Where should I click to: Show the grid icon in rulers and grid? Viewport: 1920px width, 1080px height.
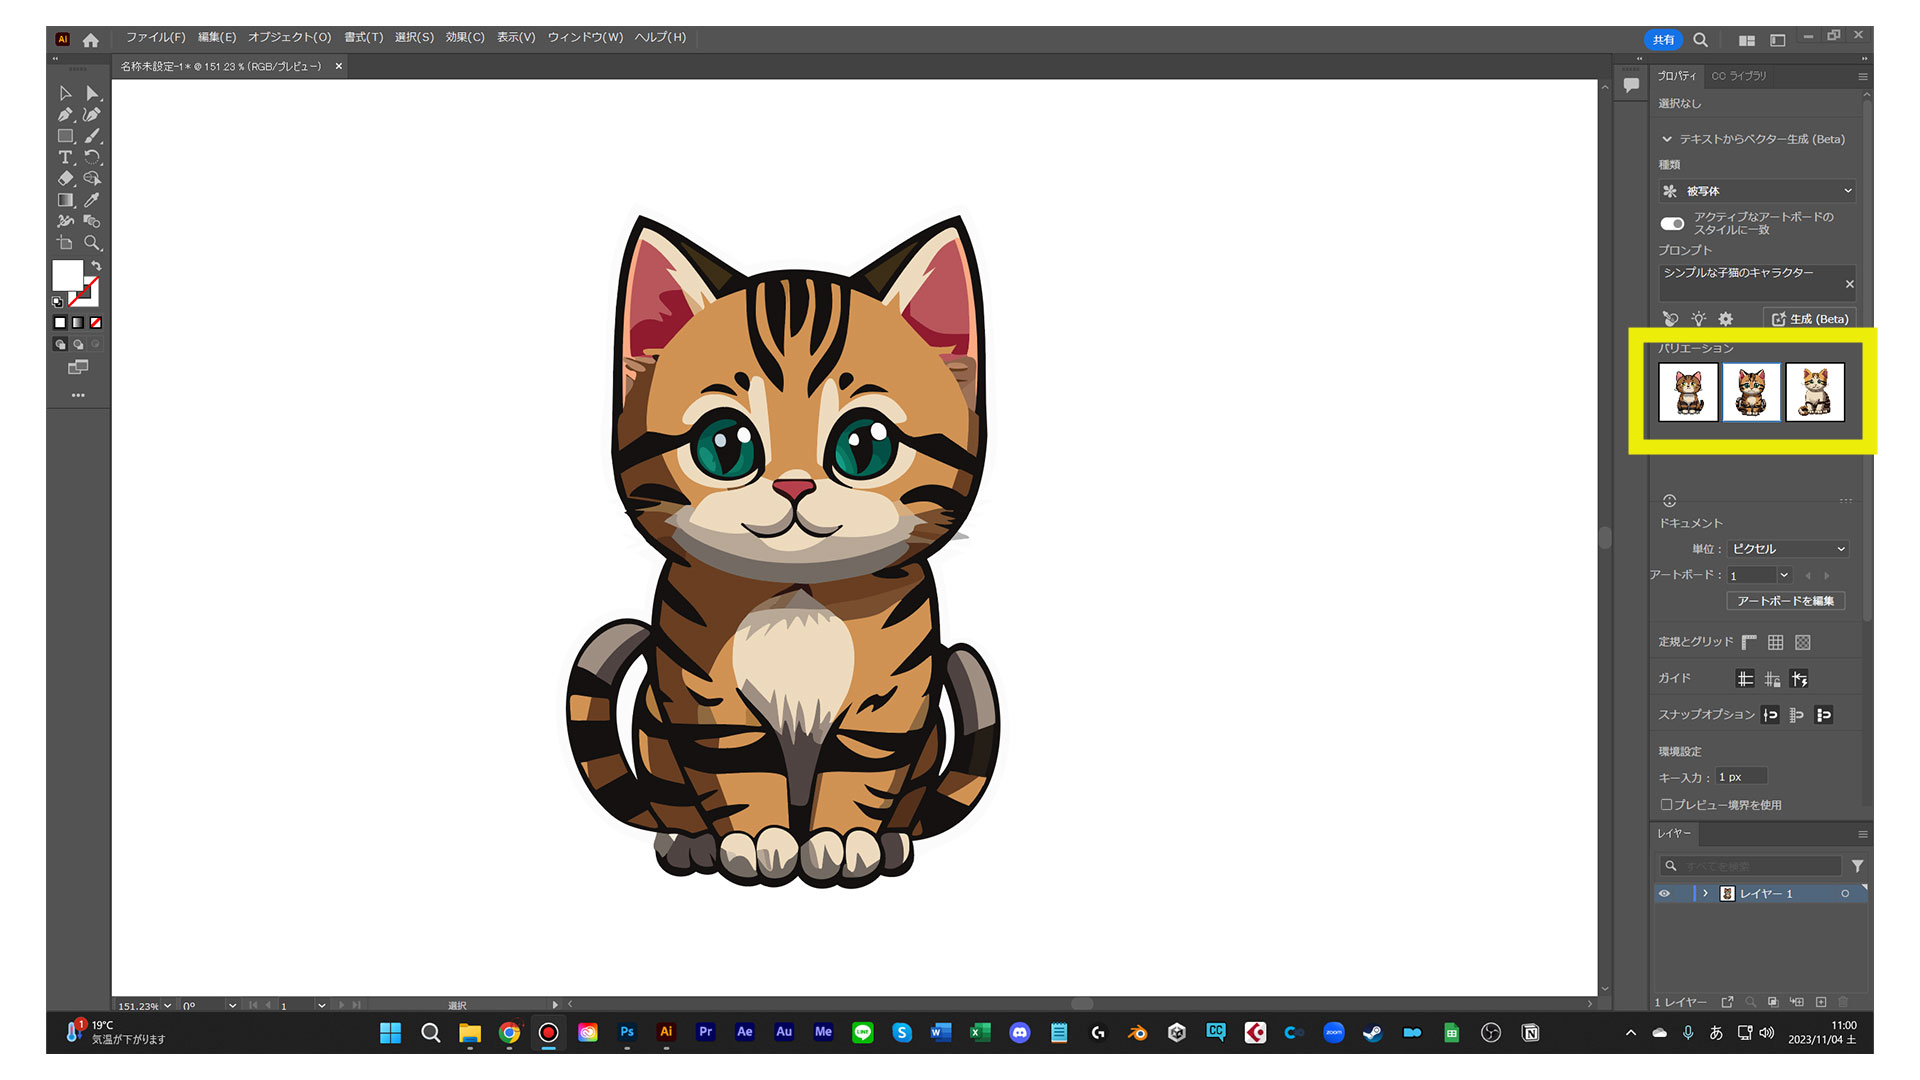1775,643
